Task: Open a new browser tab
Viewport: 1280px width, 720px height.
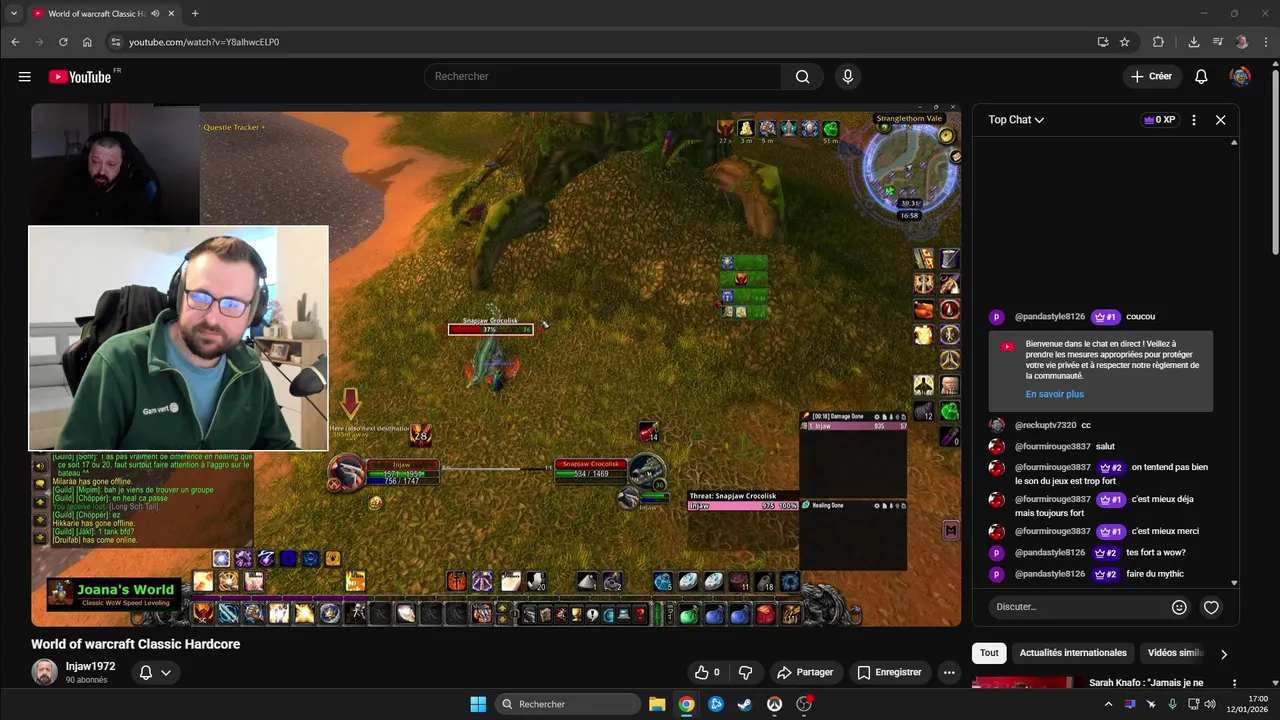Action: pyautogui.click(x=195, y=14)
